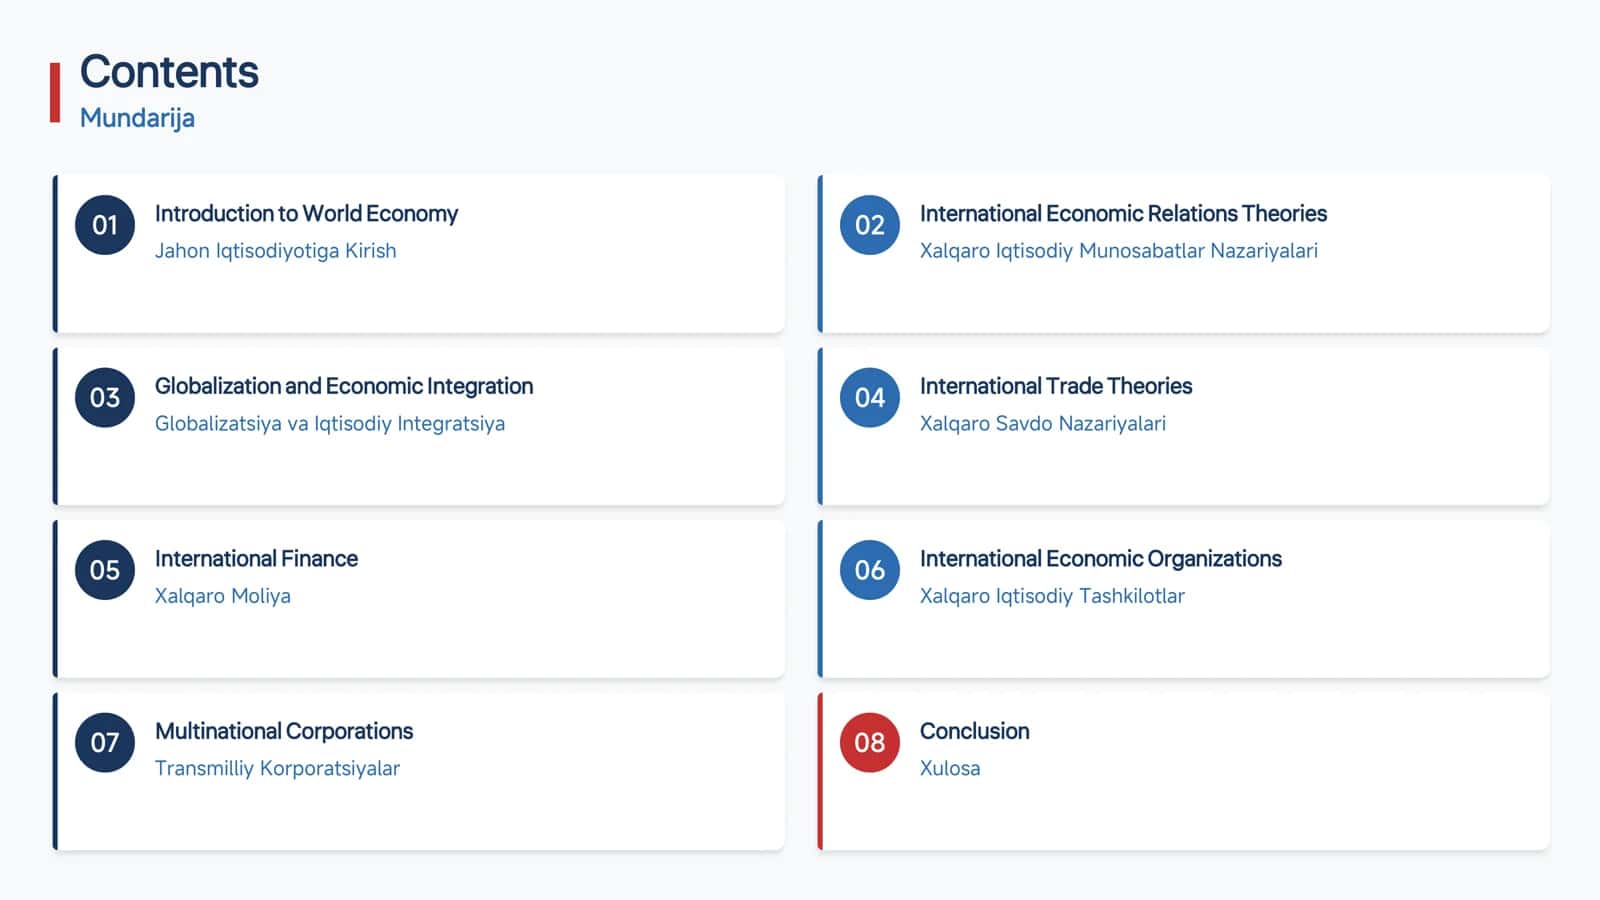Image resolution: width=1600 pixels, height=900 pixels.
Task: Click Globalization and Economic Integration title
Action: click(344, 386)
